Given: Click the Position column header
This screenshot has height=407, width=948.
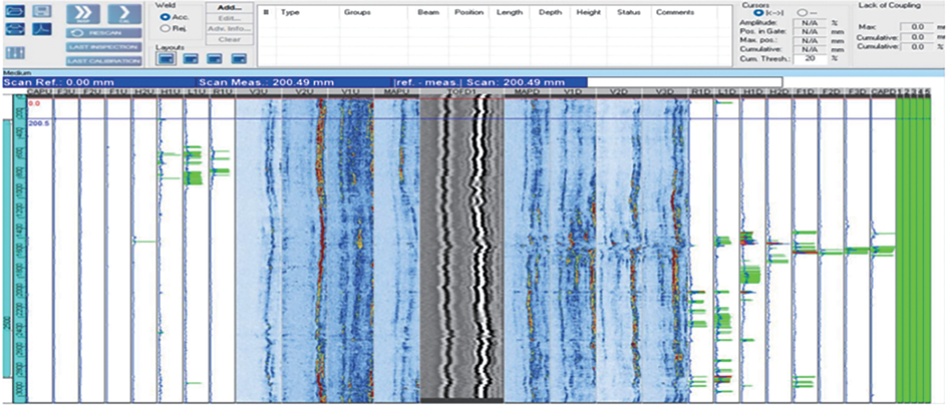Looking at the screenshot, I should (x=469, y=12).
